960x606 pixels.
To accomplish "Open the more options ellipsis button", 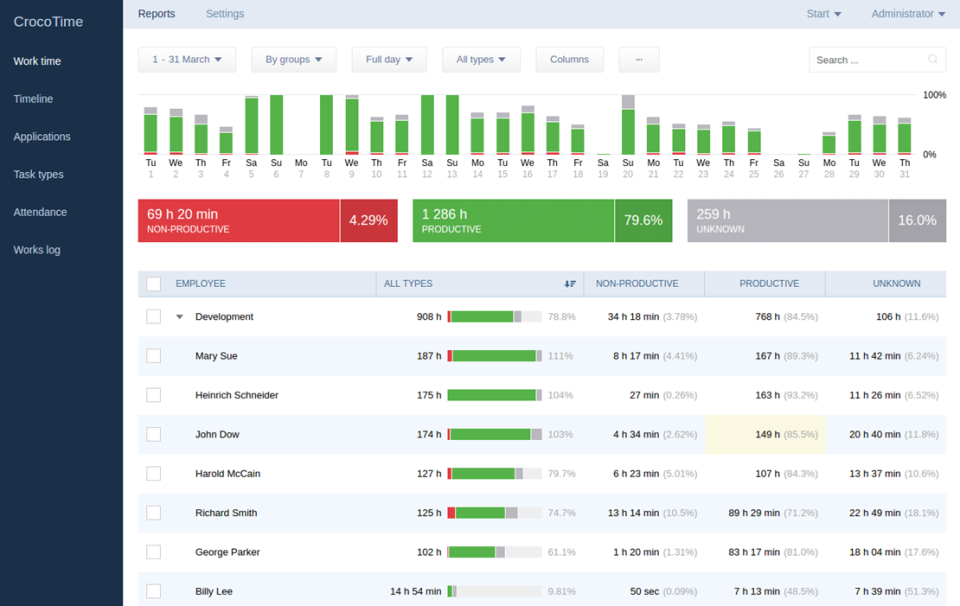I will [639, 60].
